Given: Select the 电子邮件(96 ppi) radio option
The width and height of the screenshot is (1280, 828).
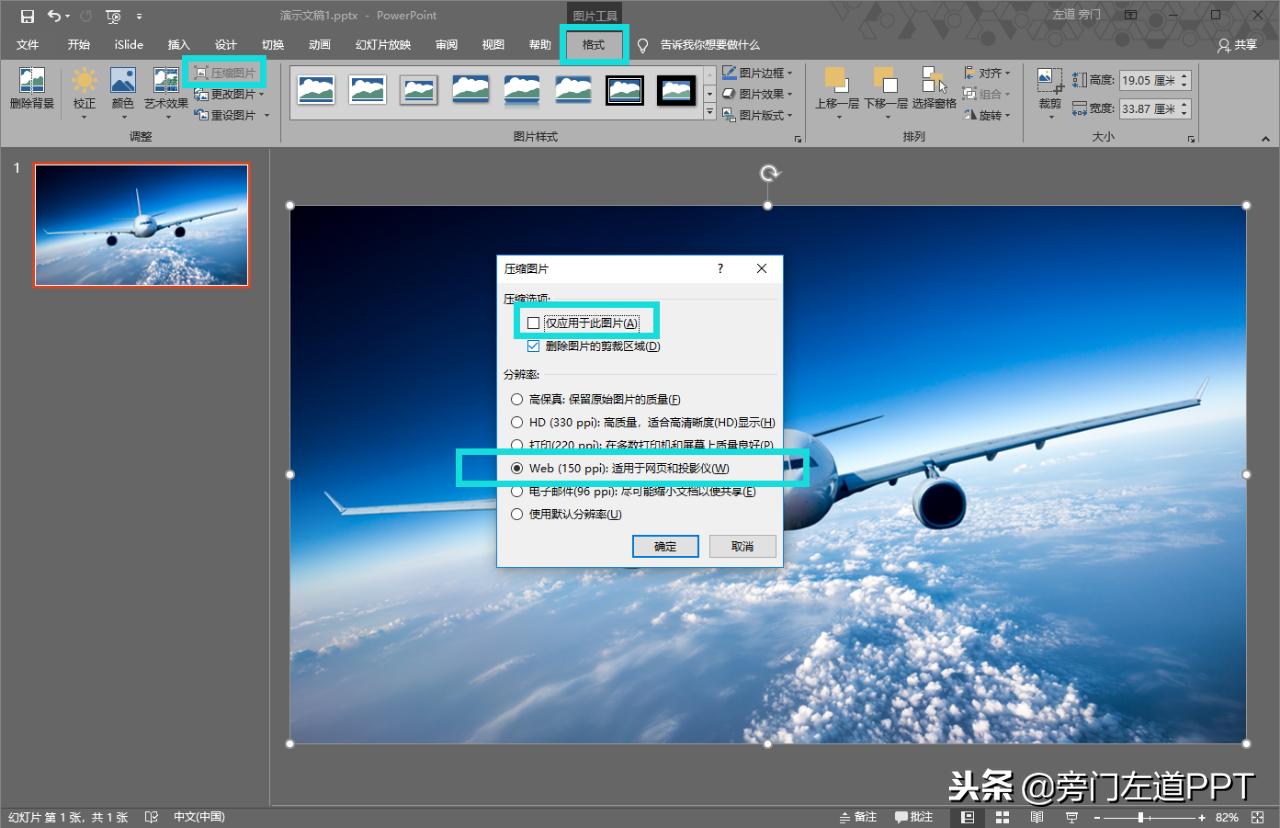Looking at the screenshot, I should (x=517, y=491).
